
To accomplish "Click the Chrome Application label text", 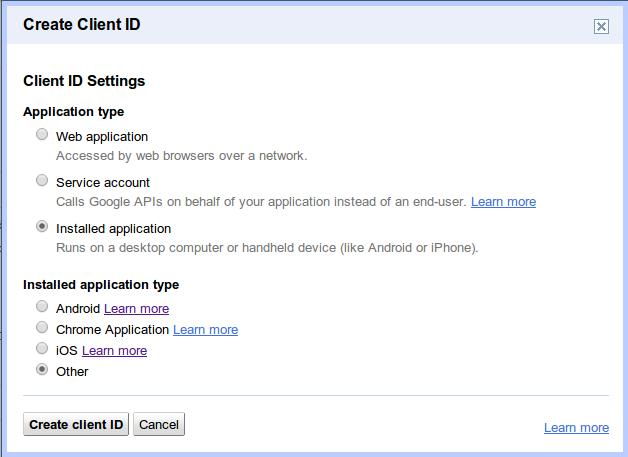I will 112,330.
